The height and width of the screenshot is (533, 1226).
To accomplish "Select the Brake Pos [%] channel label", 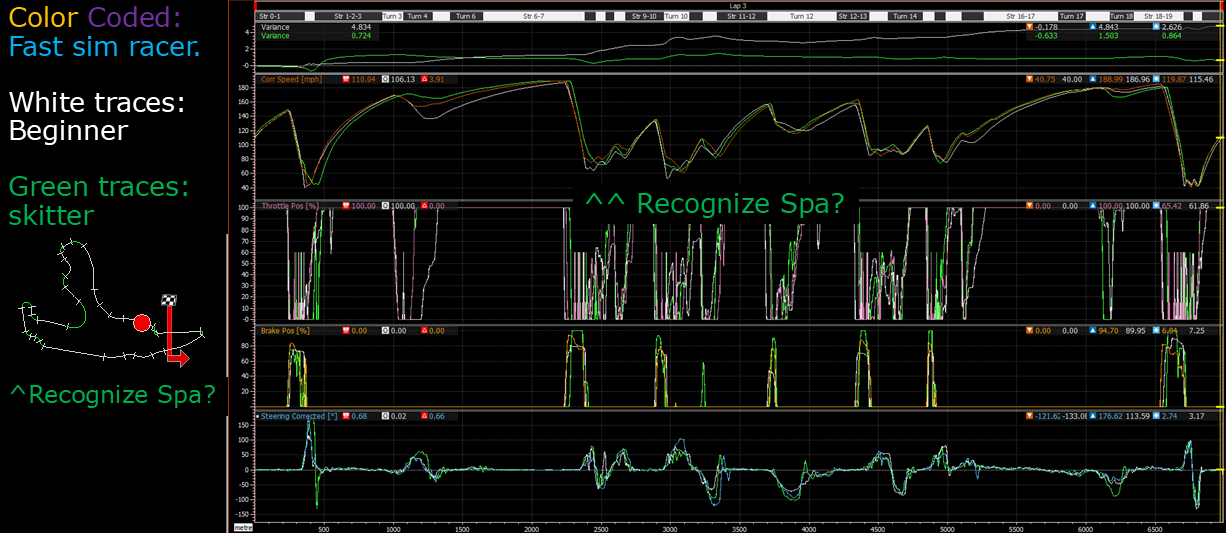I will coord(285,330).
